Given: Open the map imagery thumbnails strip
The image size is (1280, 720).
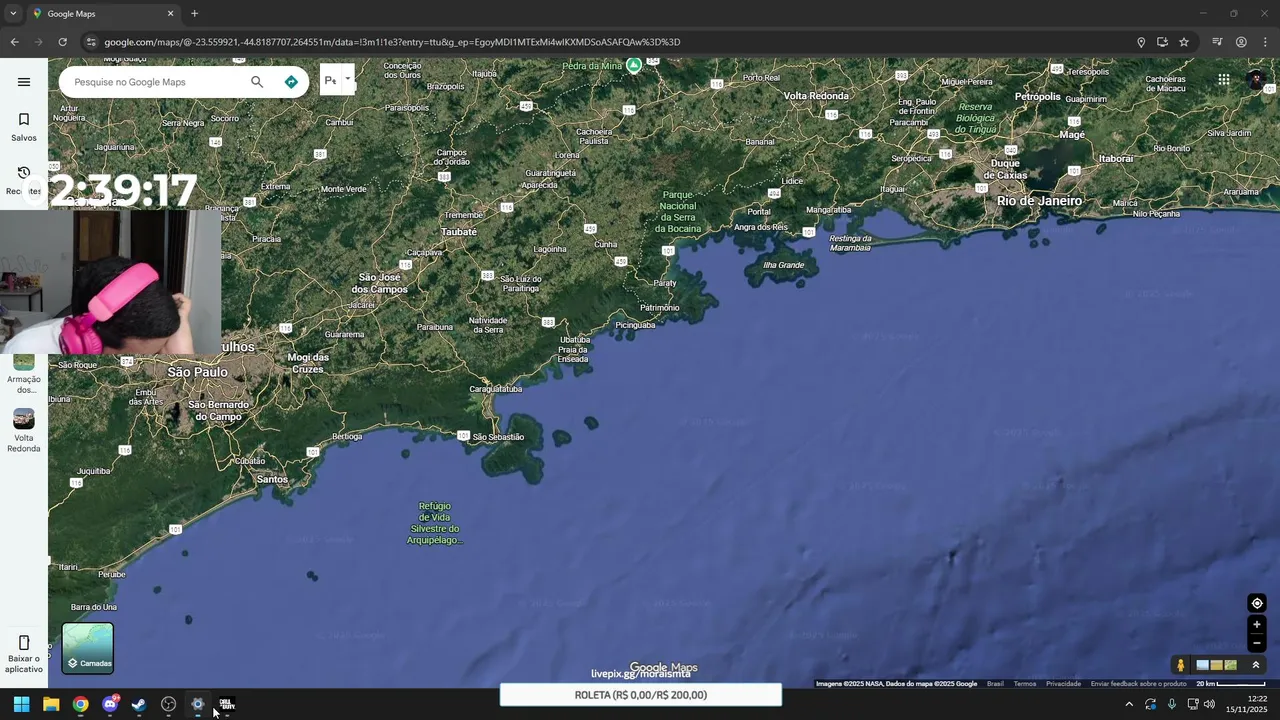Looking at the screenshot, I should [1217, 665].
